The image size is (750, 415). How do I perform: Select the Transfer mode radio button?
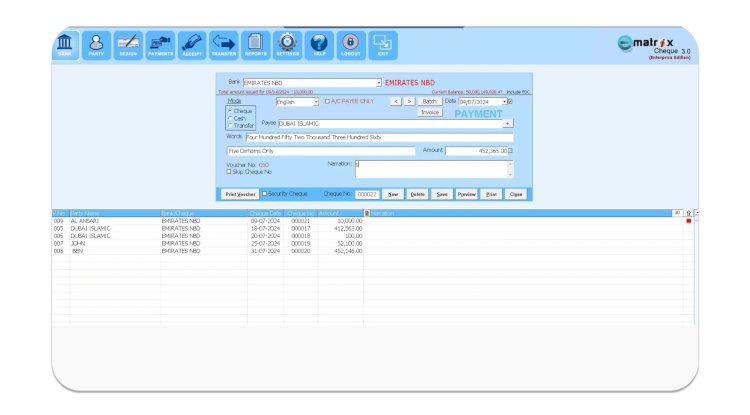click(x=230, y=125)
